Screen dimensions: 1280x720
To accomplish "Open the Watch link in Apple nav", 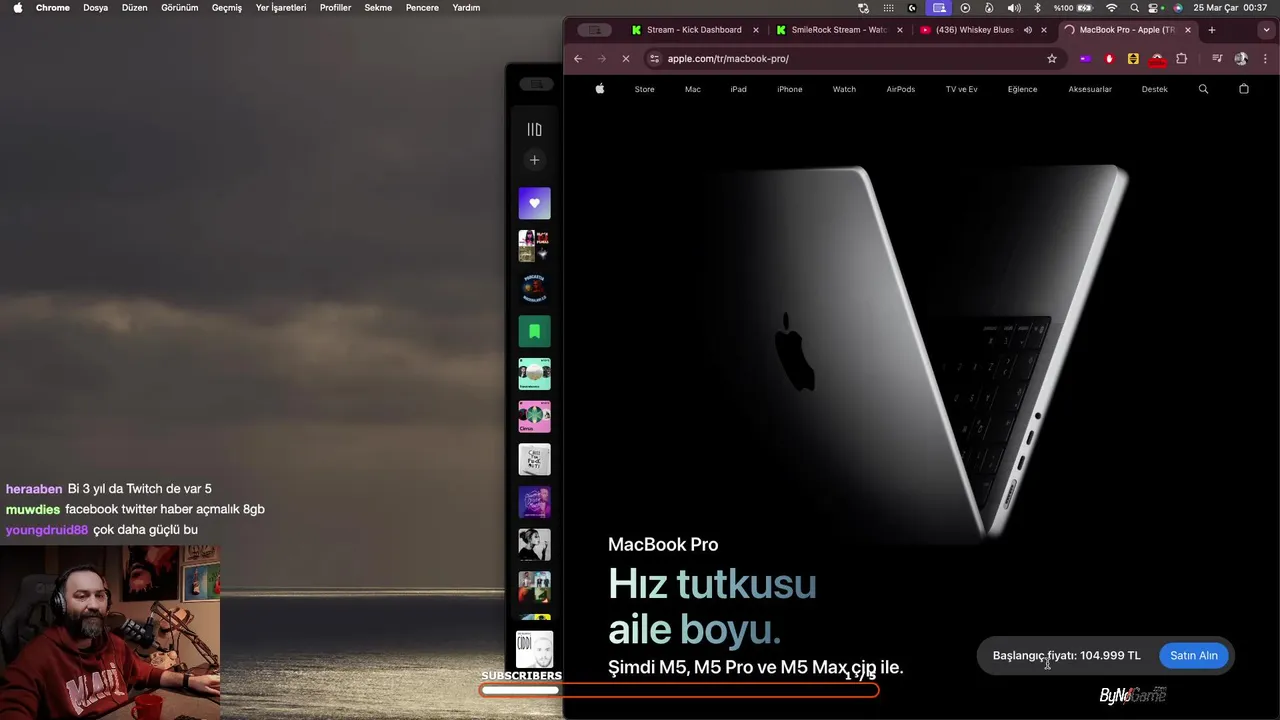I will click(844, 89).
